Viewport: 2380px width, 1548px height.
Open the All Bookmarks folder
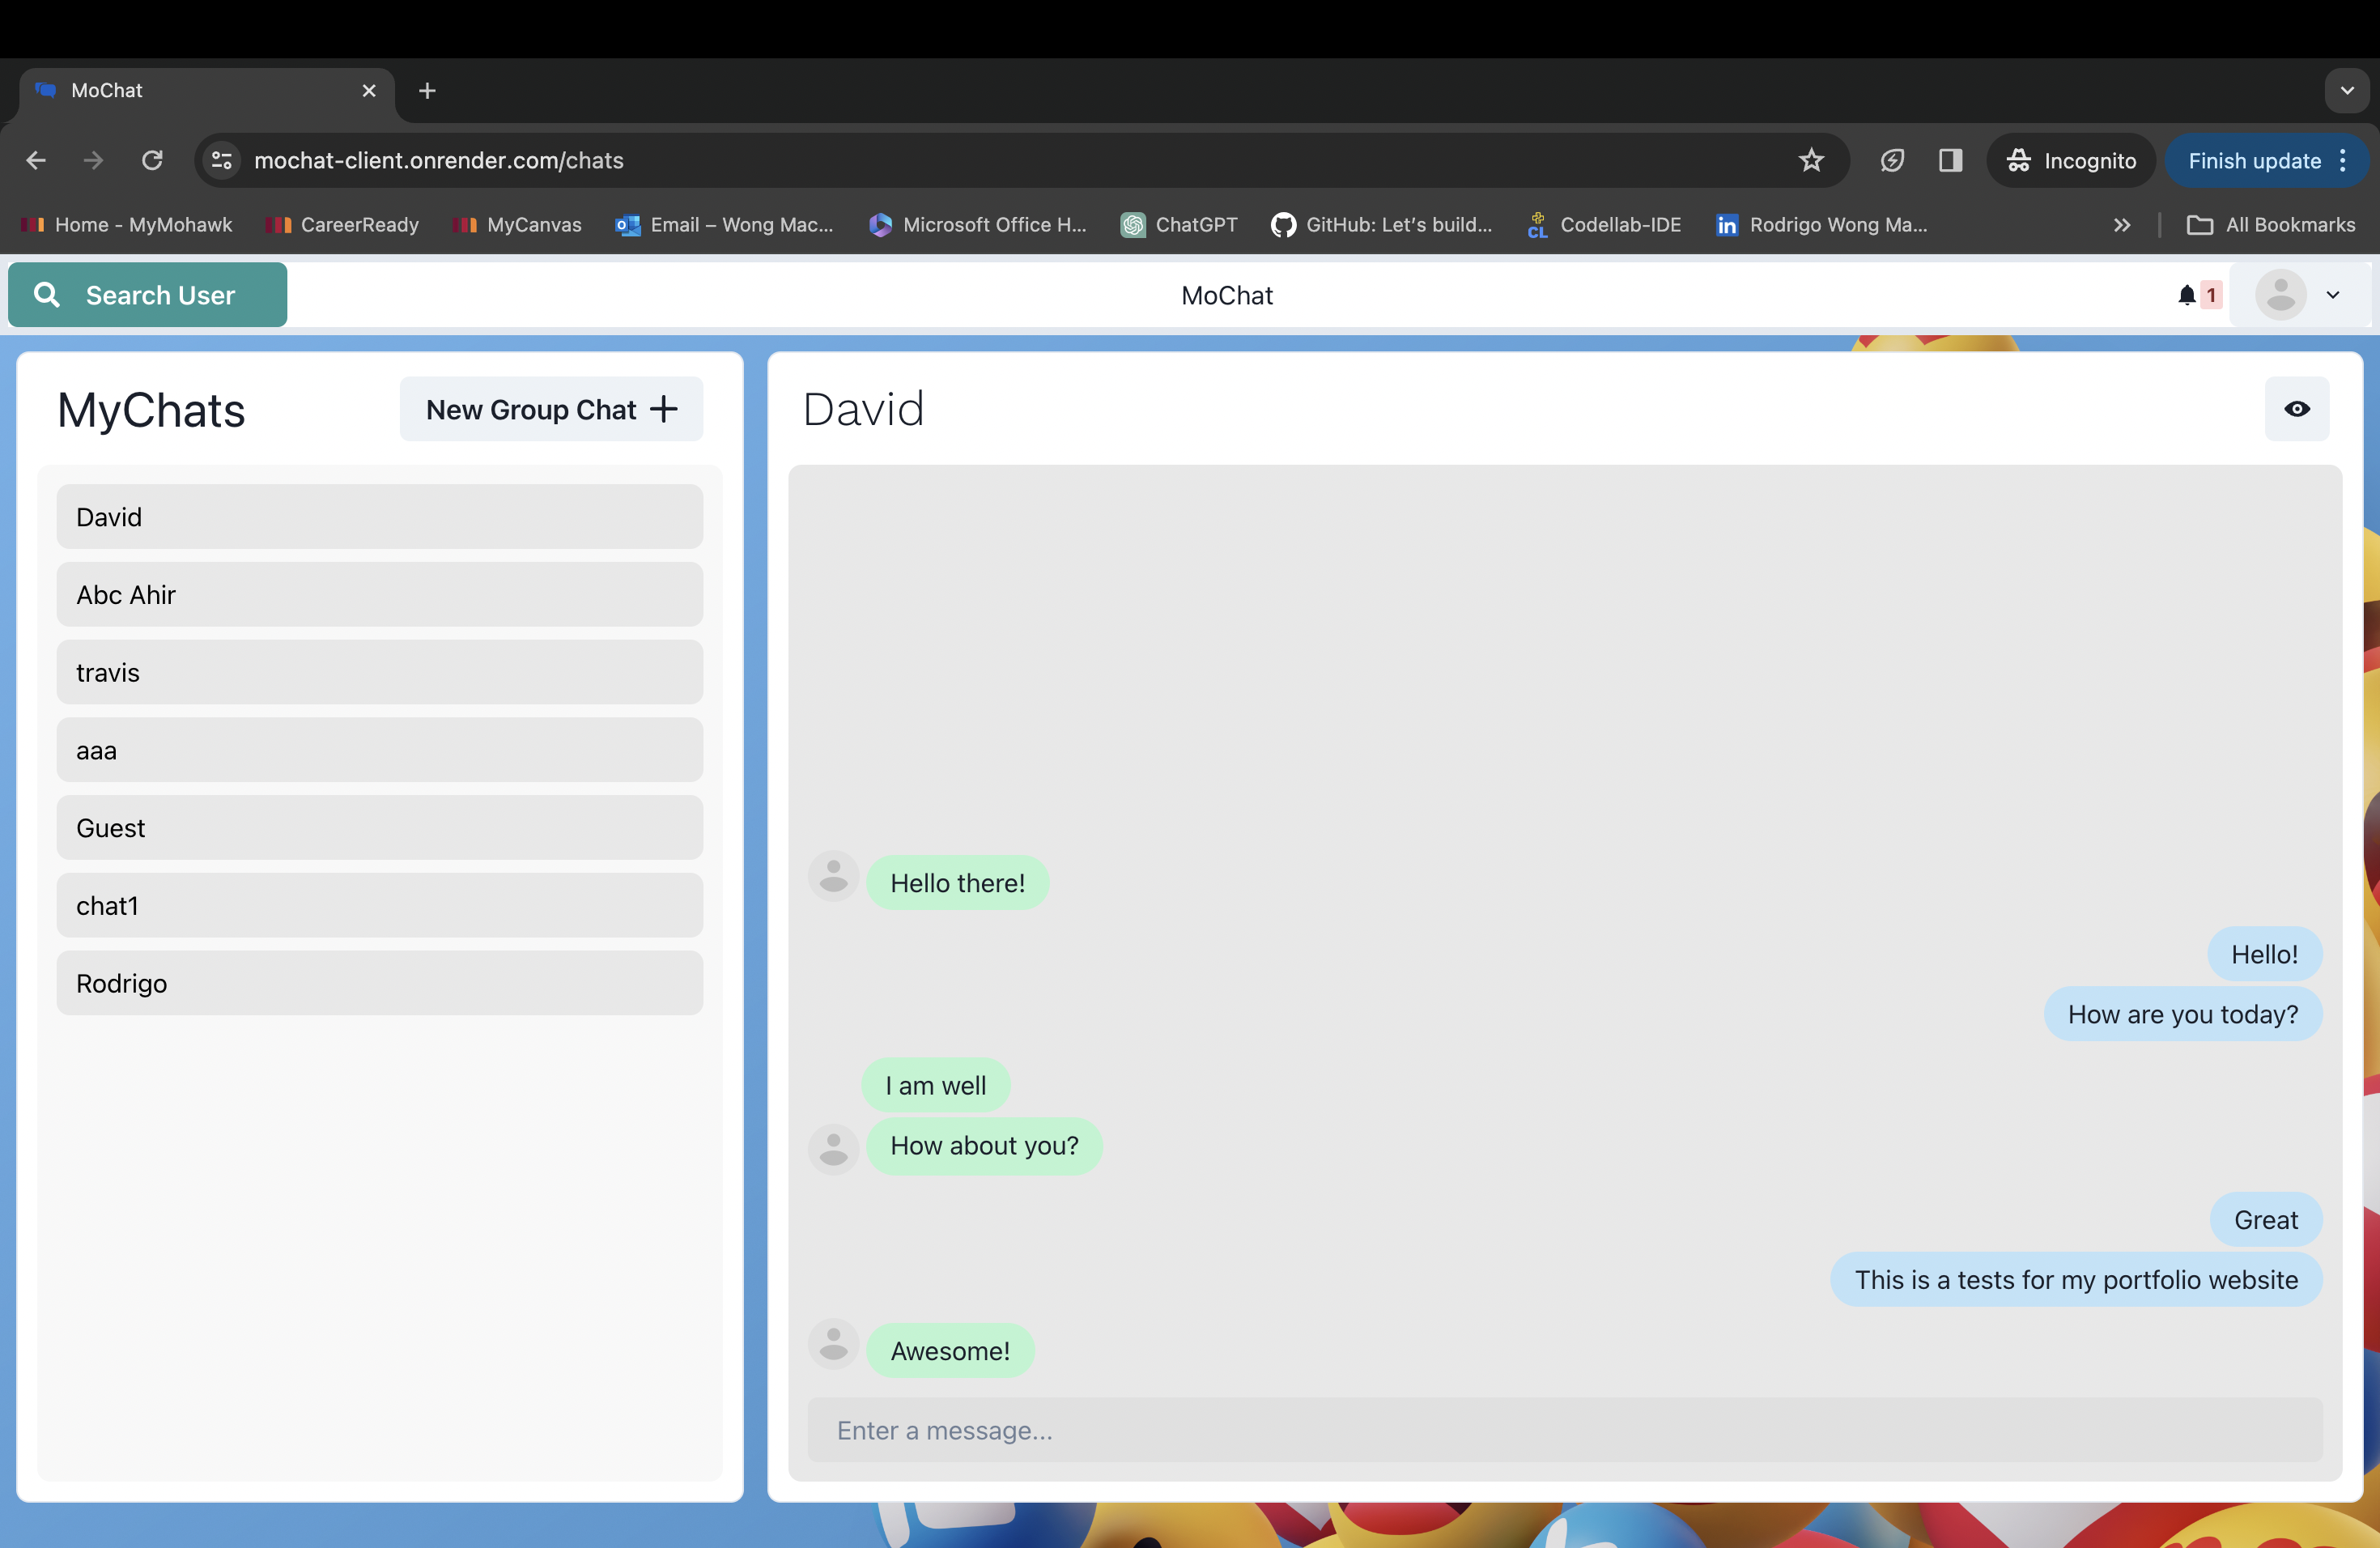[2271, 225]
